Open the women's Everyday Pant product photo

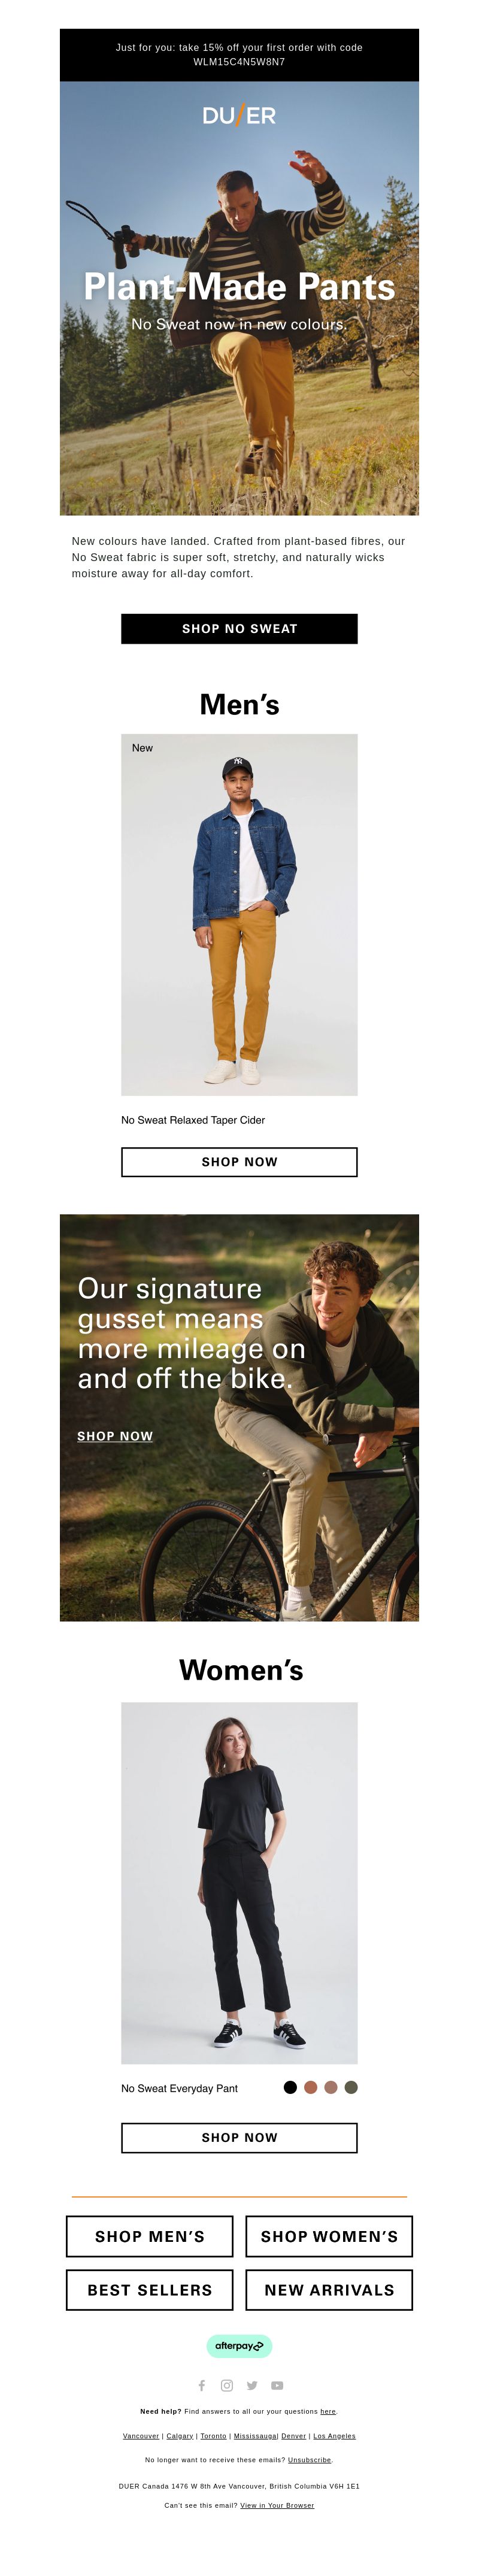239,1882
